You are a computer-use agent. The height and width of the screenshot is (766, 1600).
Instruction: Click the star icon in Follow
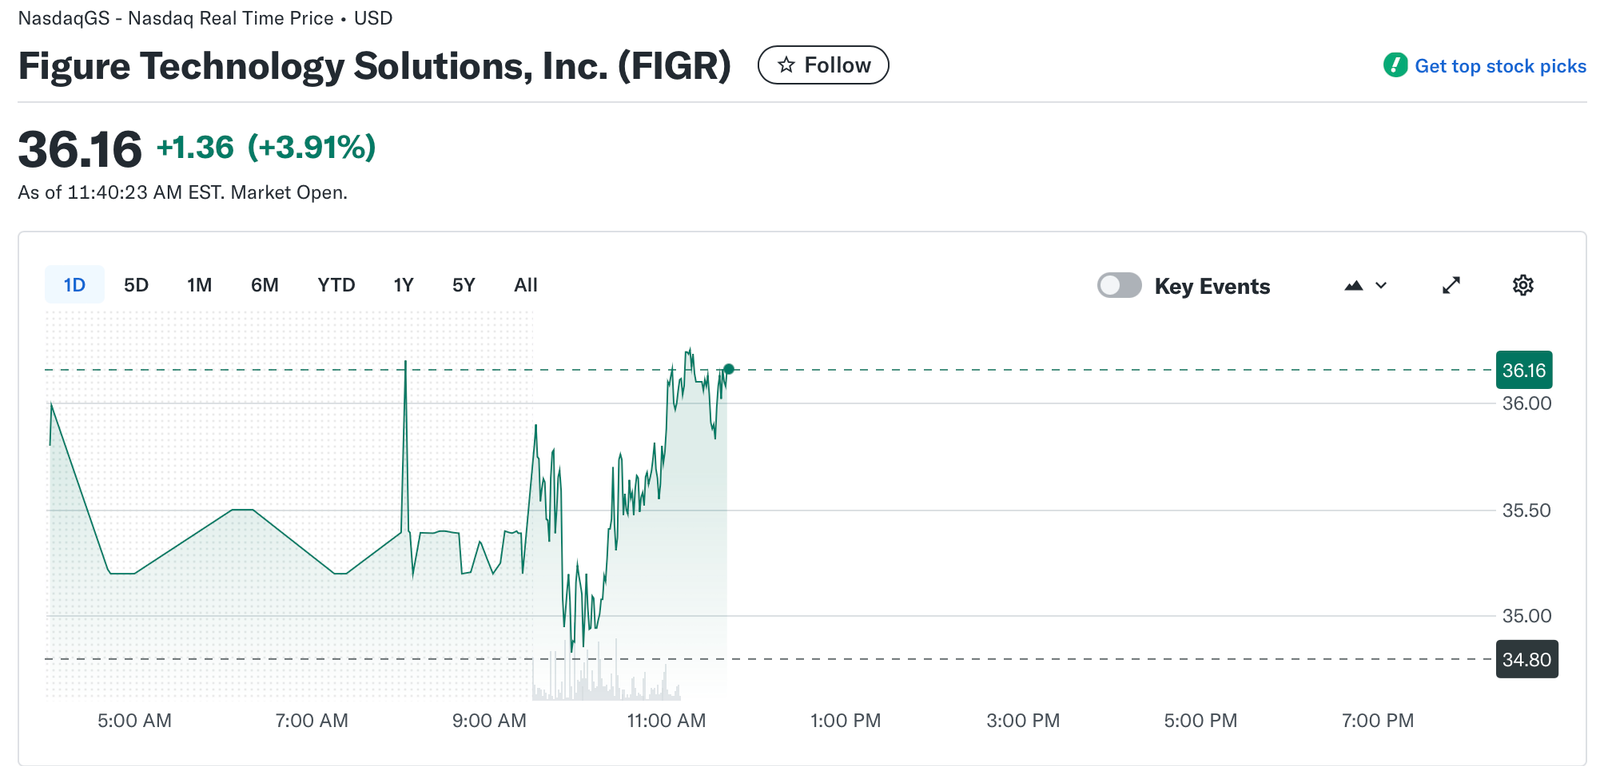click(786, 65)
